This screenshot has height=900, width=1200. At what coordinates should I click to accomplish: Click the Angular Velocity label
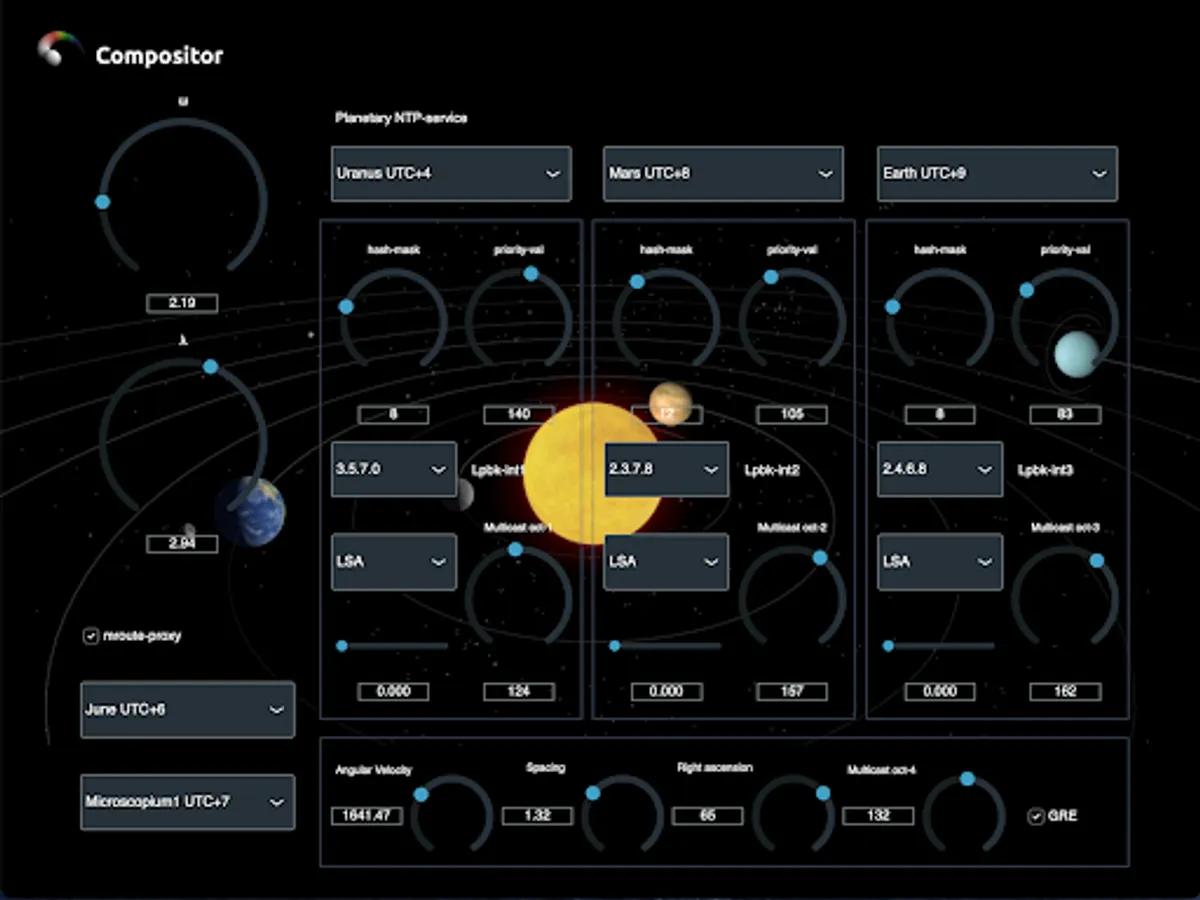[373, 770]
